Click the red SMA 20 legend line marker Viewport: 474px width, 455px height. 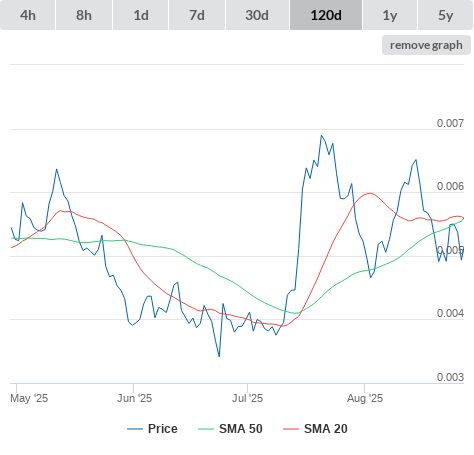point(291,429)
